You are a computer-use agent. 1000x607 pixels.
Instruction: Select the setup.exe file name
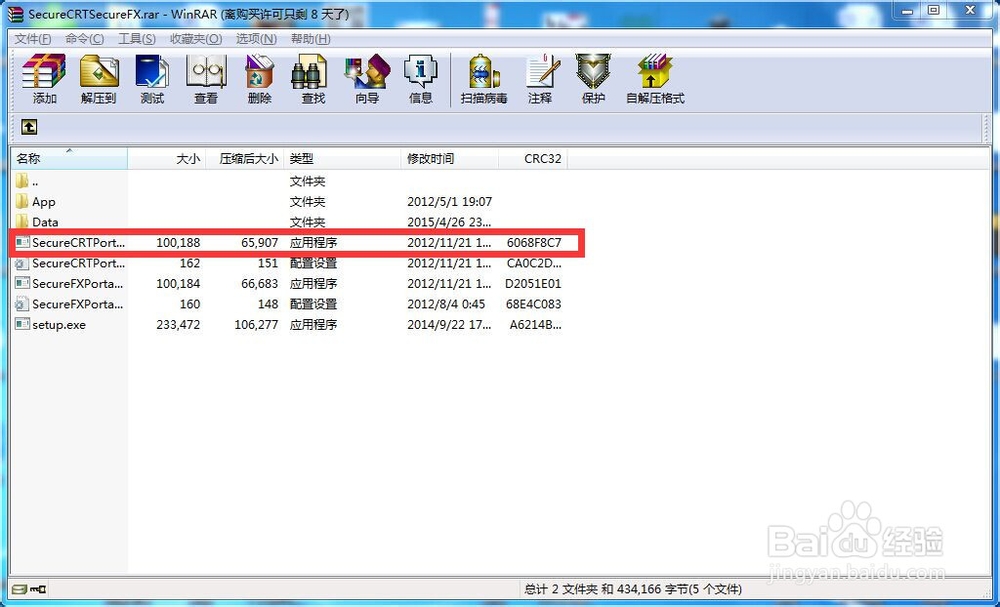tap(59, 325)
